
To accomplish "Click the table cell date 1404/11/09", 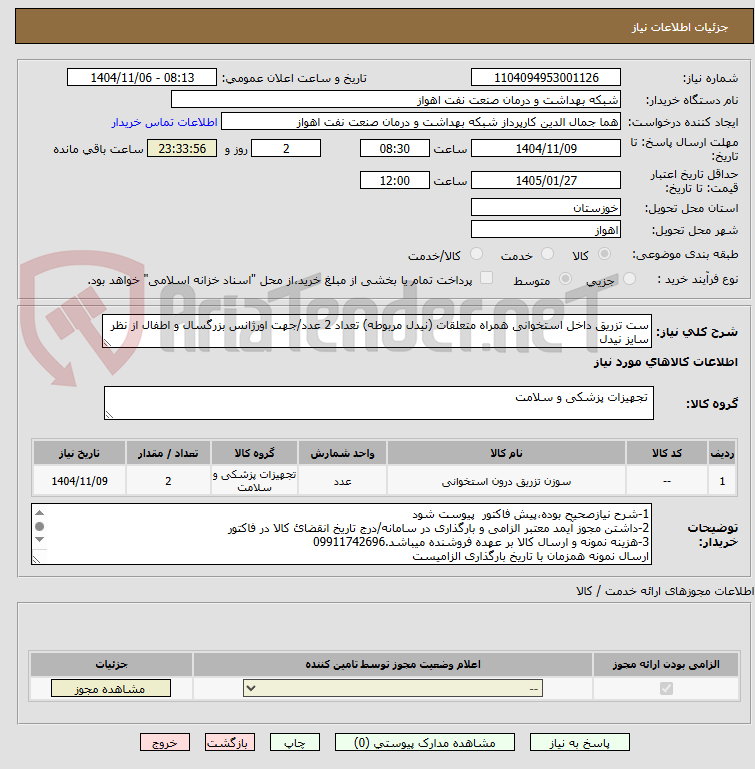I will (x=79, y=481).
